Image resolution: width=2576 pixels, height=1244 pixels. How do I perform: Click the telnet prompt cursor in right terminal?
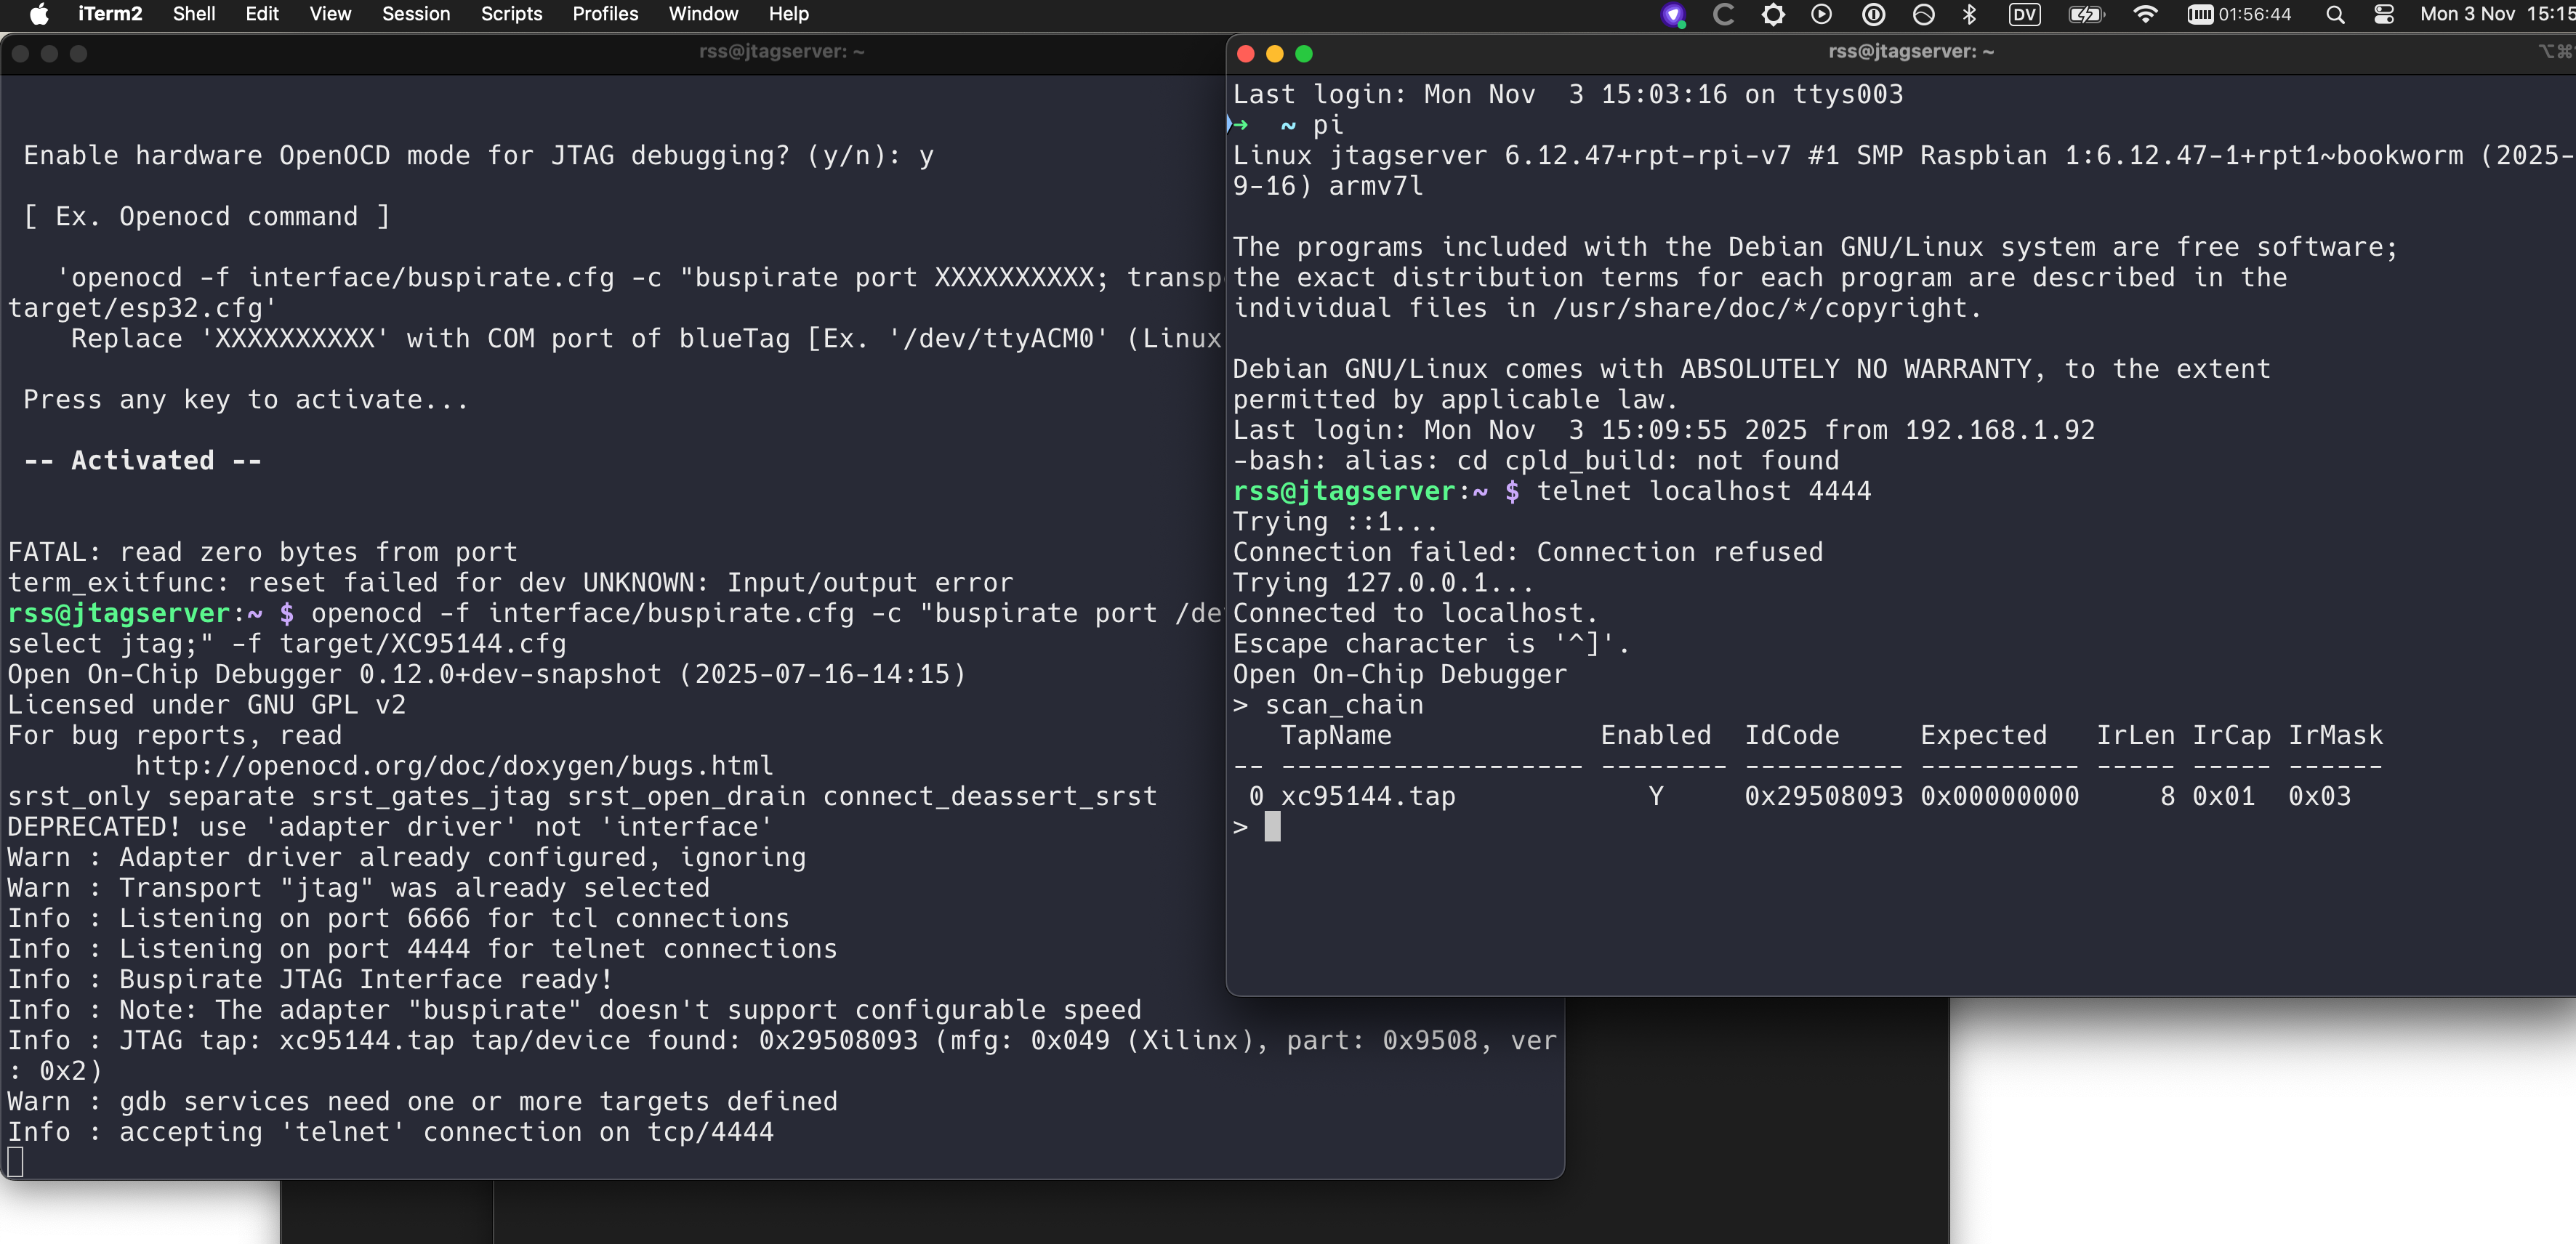(1272, 826)
